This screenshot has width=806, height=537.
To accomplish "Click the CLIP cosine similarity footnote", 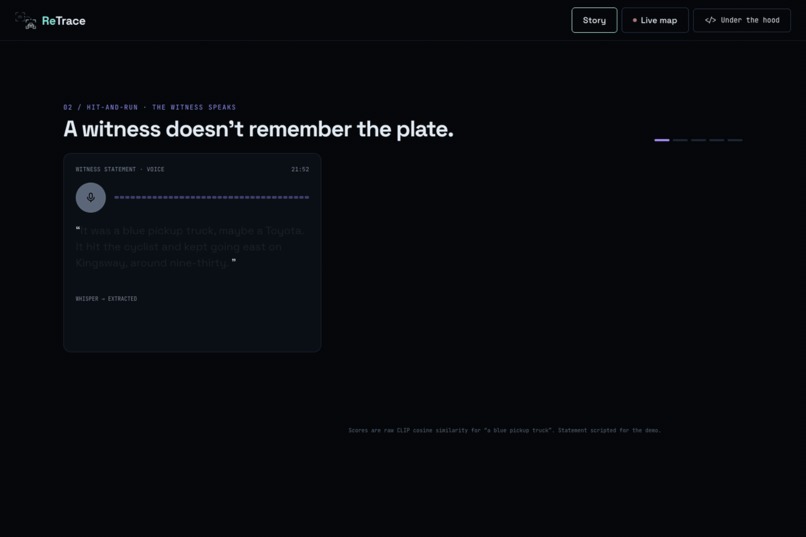I will 504,430.
